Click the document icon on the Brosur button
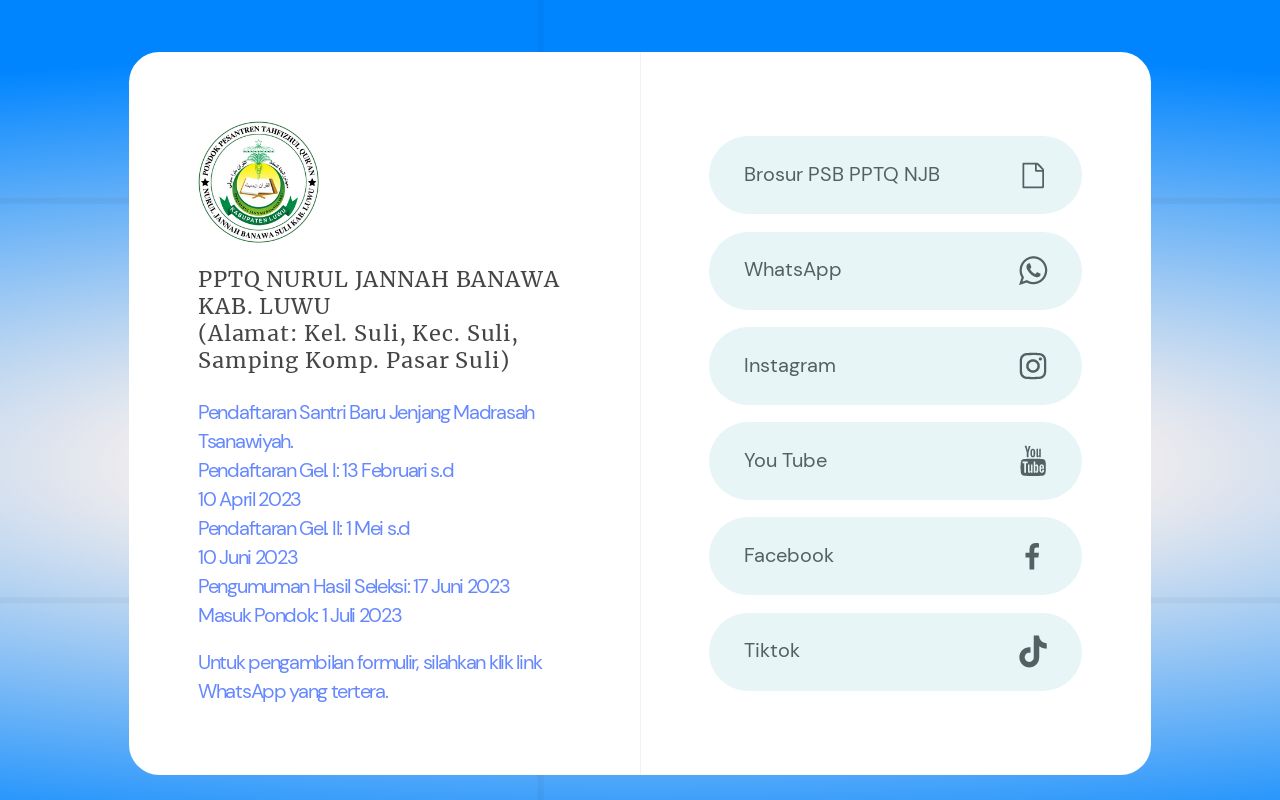Image resolution: width=1280 pixels, height=800 pixels. [1033, 175]
